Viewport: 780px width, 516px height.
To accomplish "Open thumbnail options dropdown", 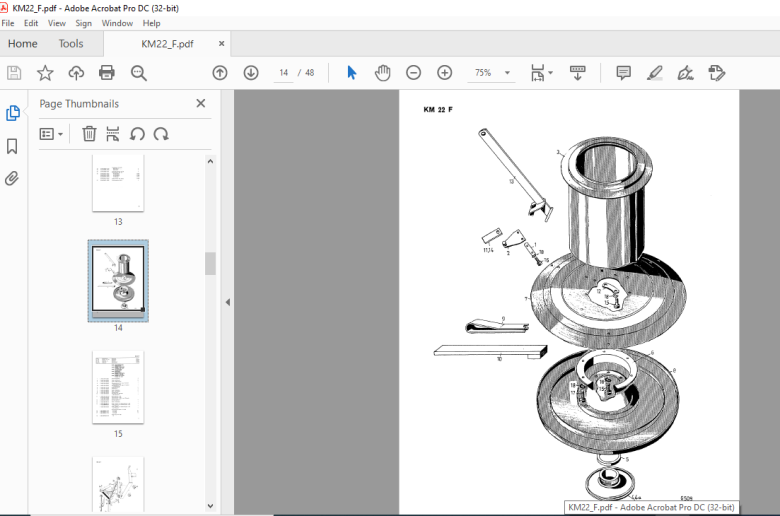I will [x=51, y=134].
